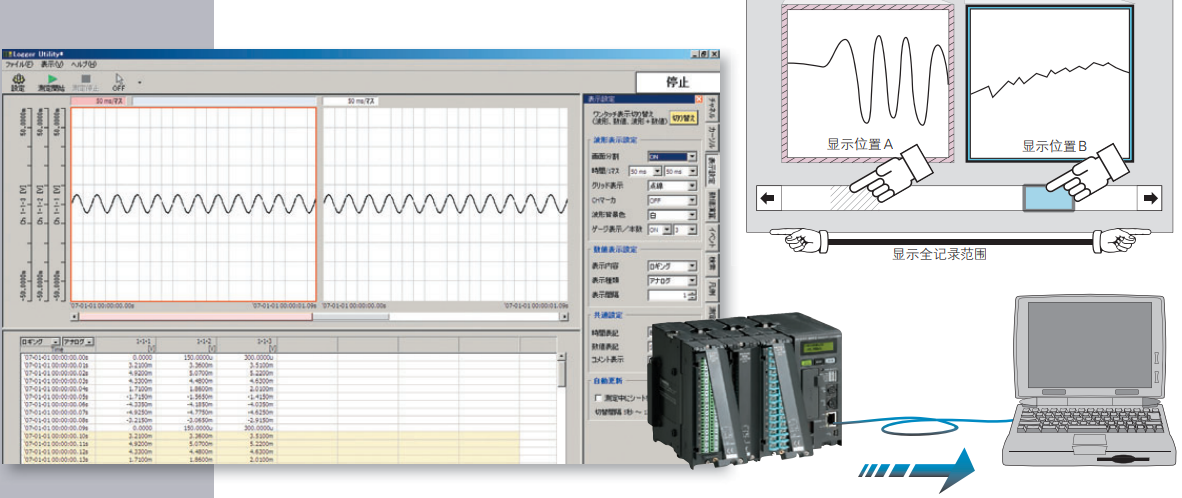Open the 表示内容 ロギング dropdown in settings
Viewport: 1182px width, 498px height.
672,267
